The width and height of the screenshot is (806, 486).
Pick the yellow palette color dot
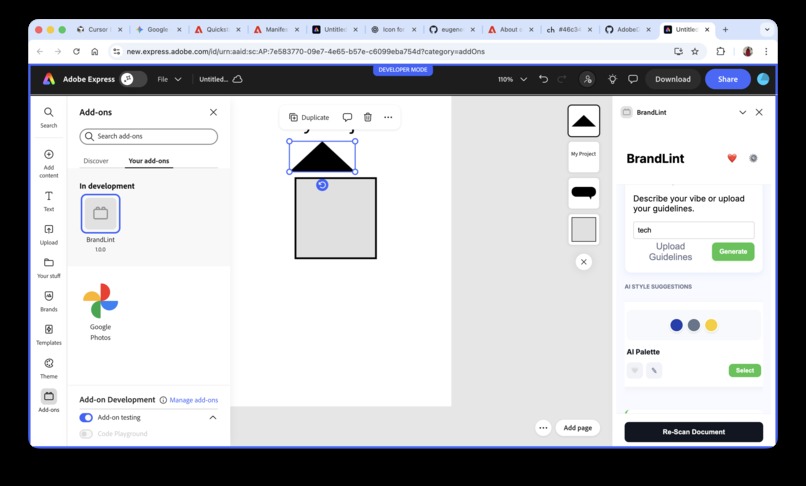711,325
